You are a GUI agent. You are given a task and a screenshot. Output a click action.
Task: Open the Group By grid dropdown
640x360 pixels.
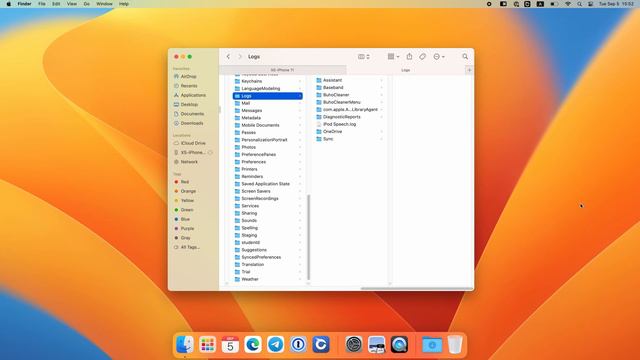pos(393,57)
